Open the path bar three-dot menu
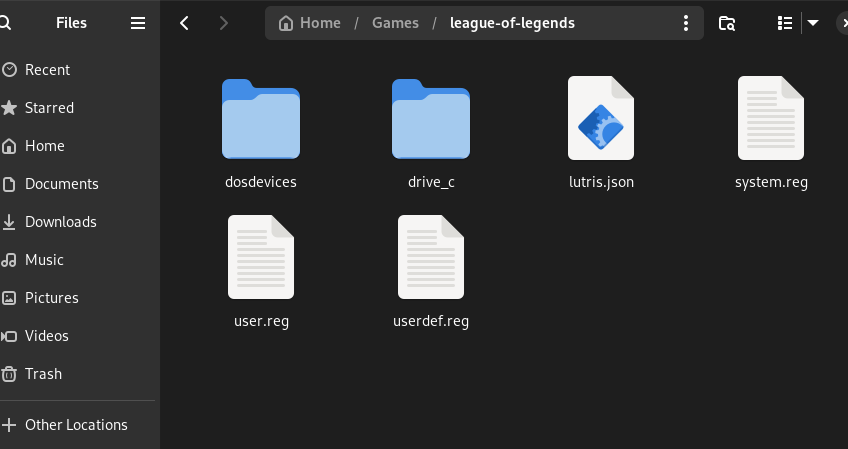The image size is (848, 449). tap(685, 23)
